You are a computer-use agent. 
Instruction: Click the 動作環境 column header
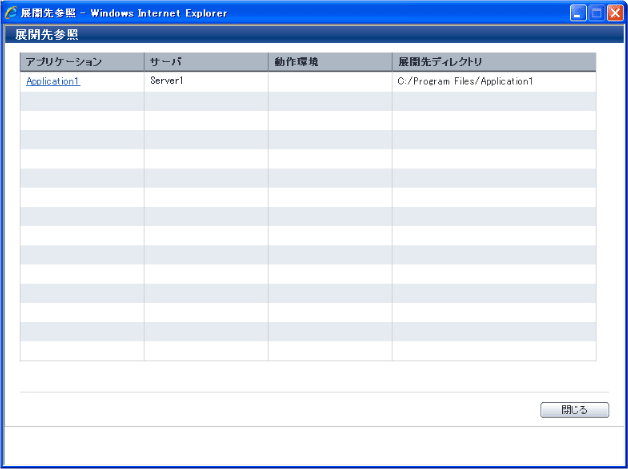[x=296, y=62]
